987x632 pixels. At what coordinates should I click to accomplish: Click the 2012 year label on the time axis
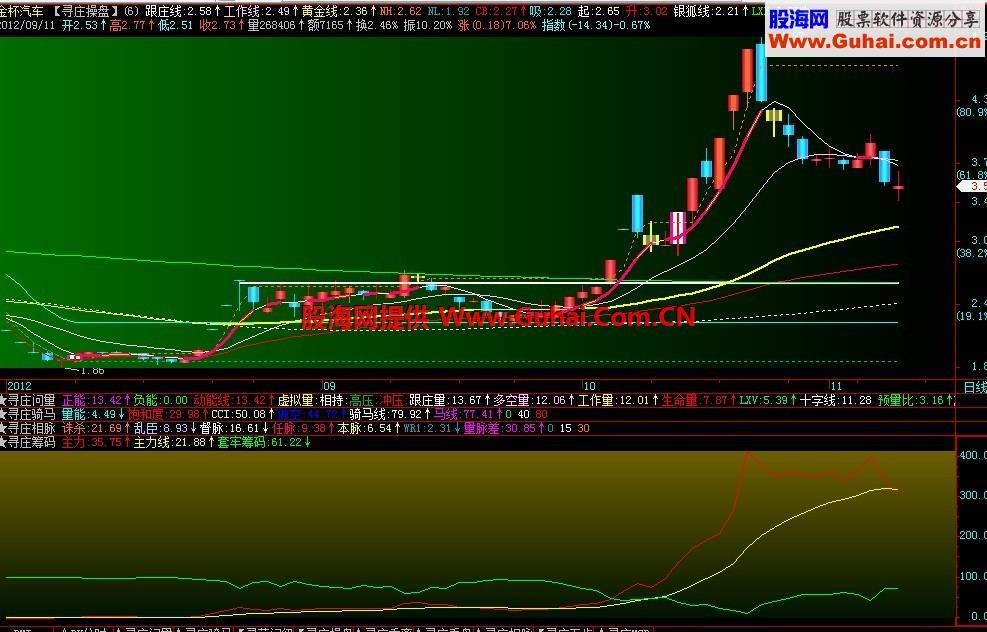[20, 385]
